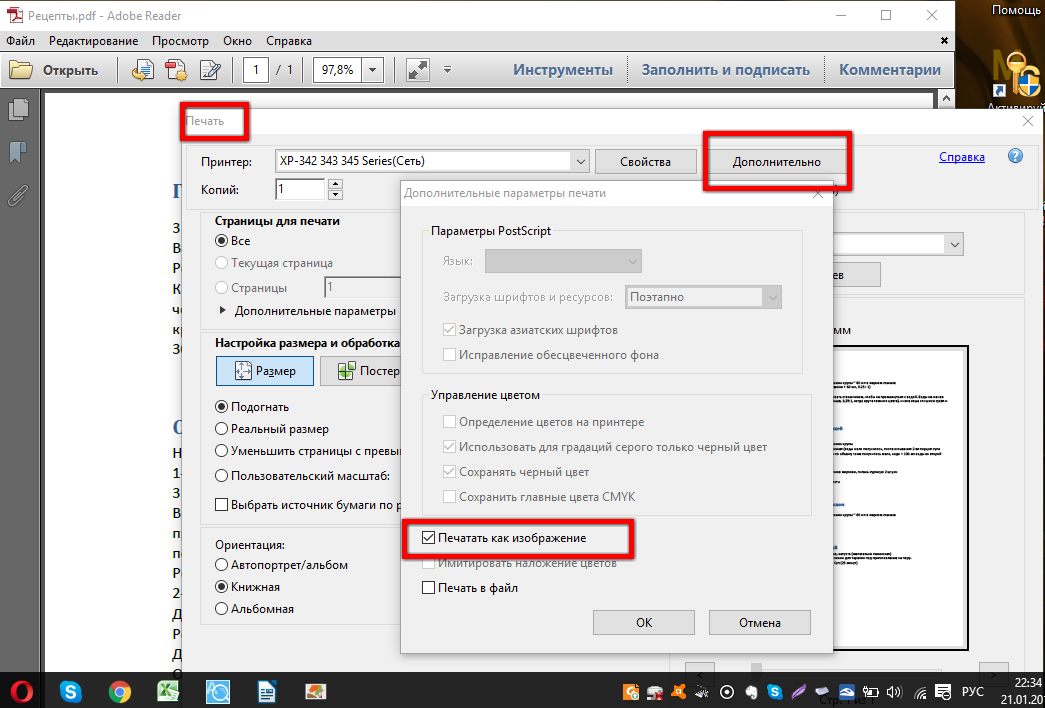Click 'Отмена' in advanced print settings
The image size is (1045, 708).
coord(760,623)
